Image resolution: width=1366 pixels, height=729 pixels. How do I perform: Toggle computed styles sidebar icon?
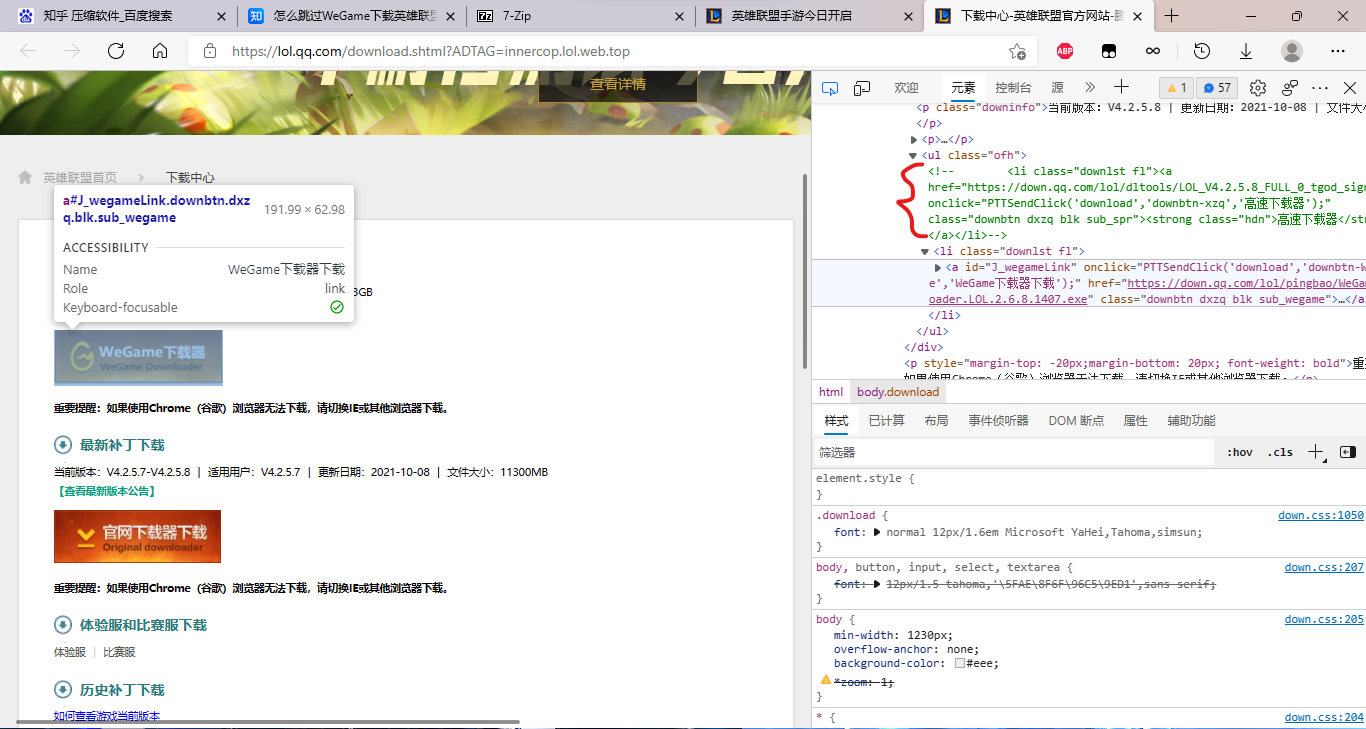[x=1347, y=452]
